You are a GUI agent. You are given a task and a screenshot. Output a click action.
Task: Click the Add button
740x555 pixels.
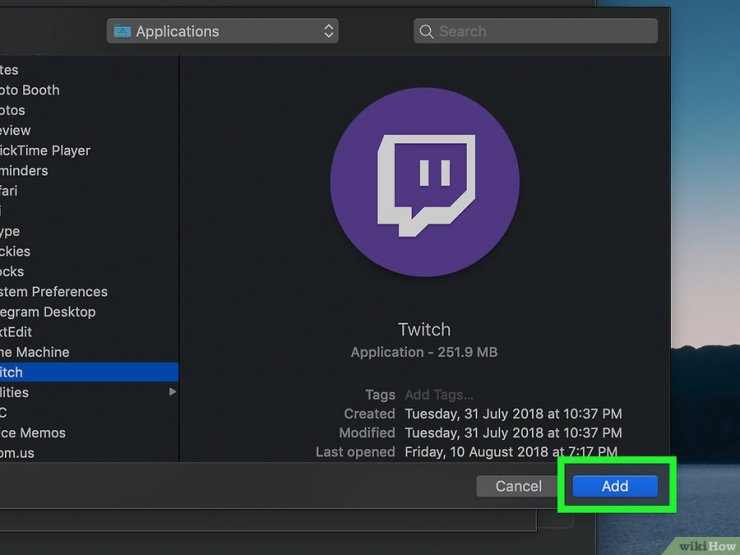coord(615,486)
